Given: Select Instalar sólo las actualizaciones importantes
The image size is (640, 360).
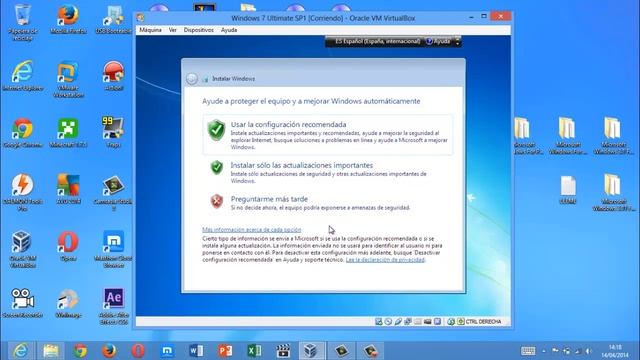Looking at the screenshot, I should 327,172.
